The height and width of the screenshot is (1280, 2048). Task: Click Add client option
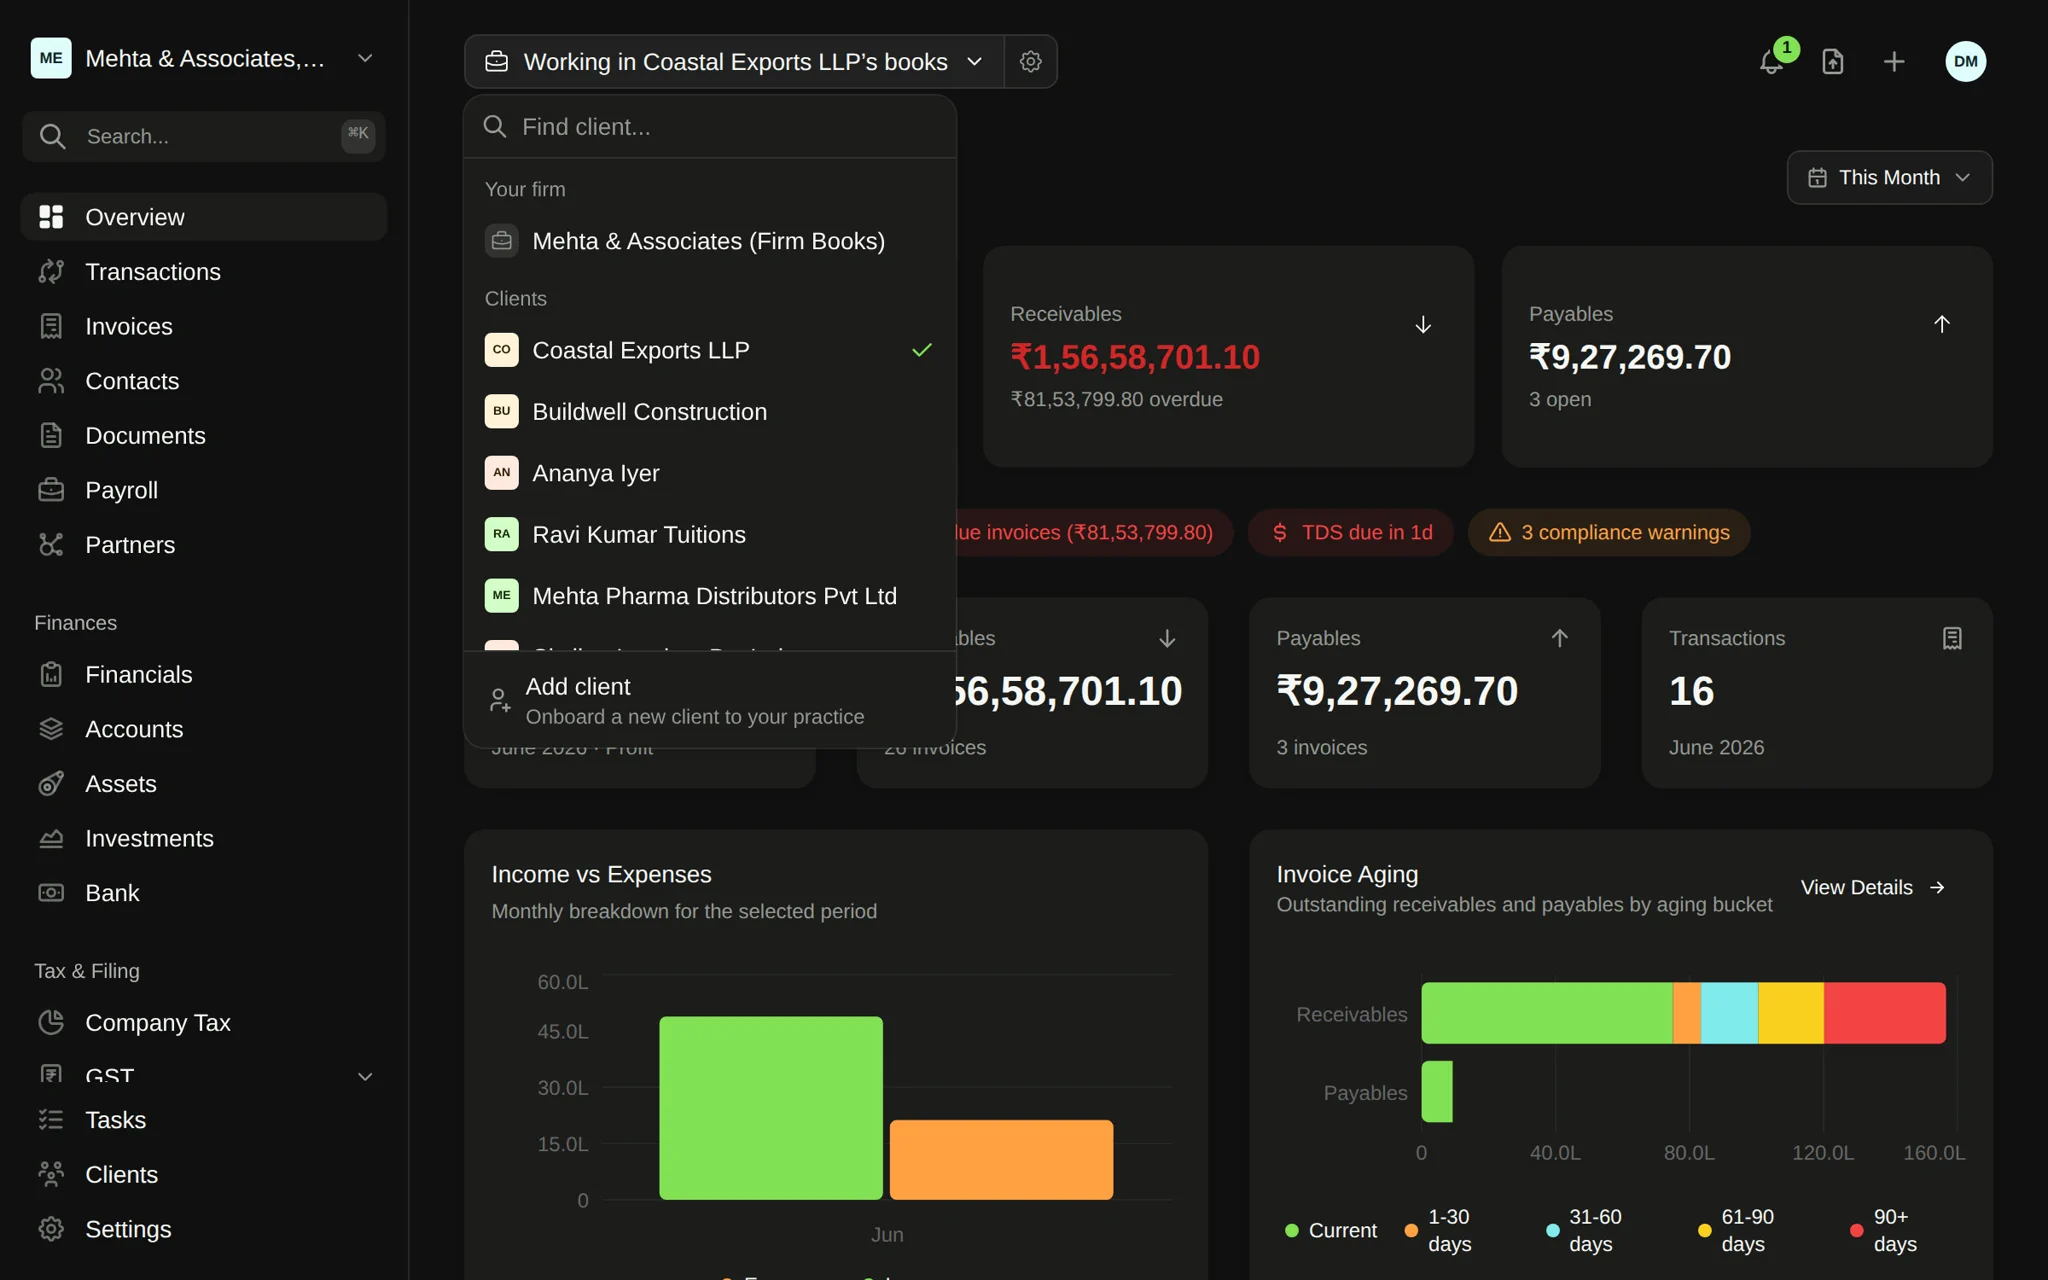(x=710, y=700)
